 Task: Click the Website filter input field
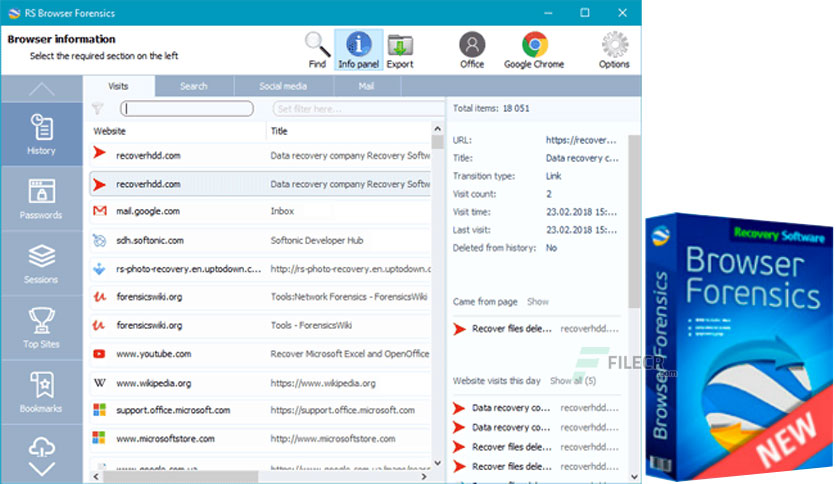(x=187, y=109)
